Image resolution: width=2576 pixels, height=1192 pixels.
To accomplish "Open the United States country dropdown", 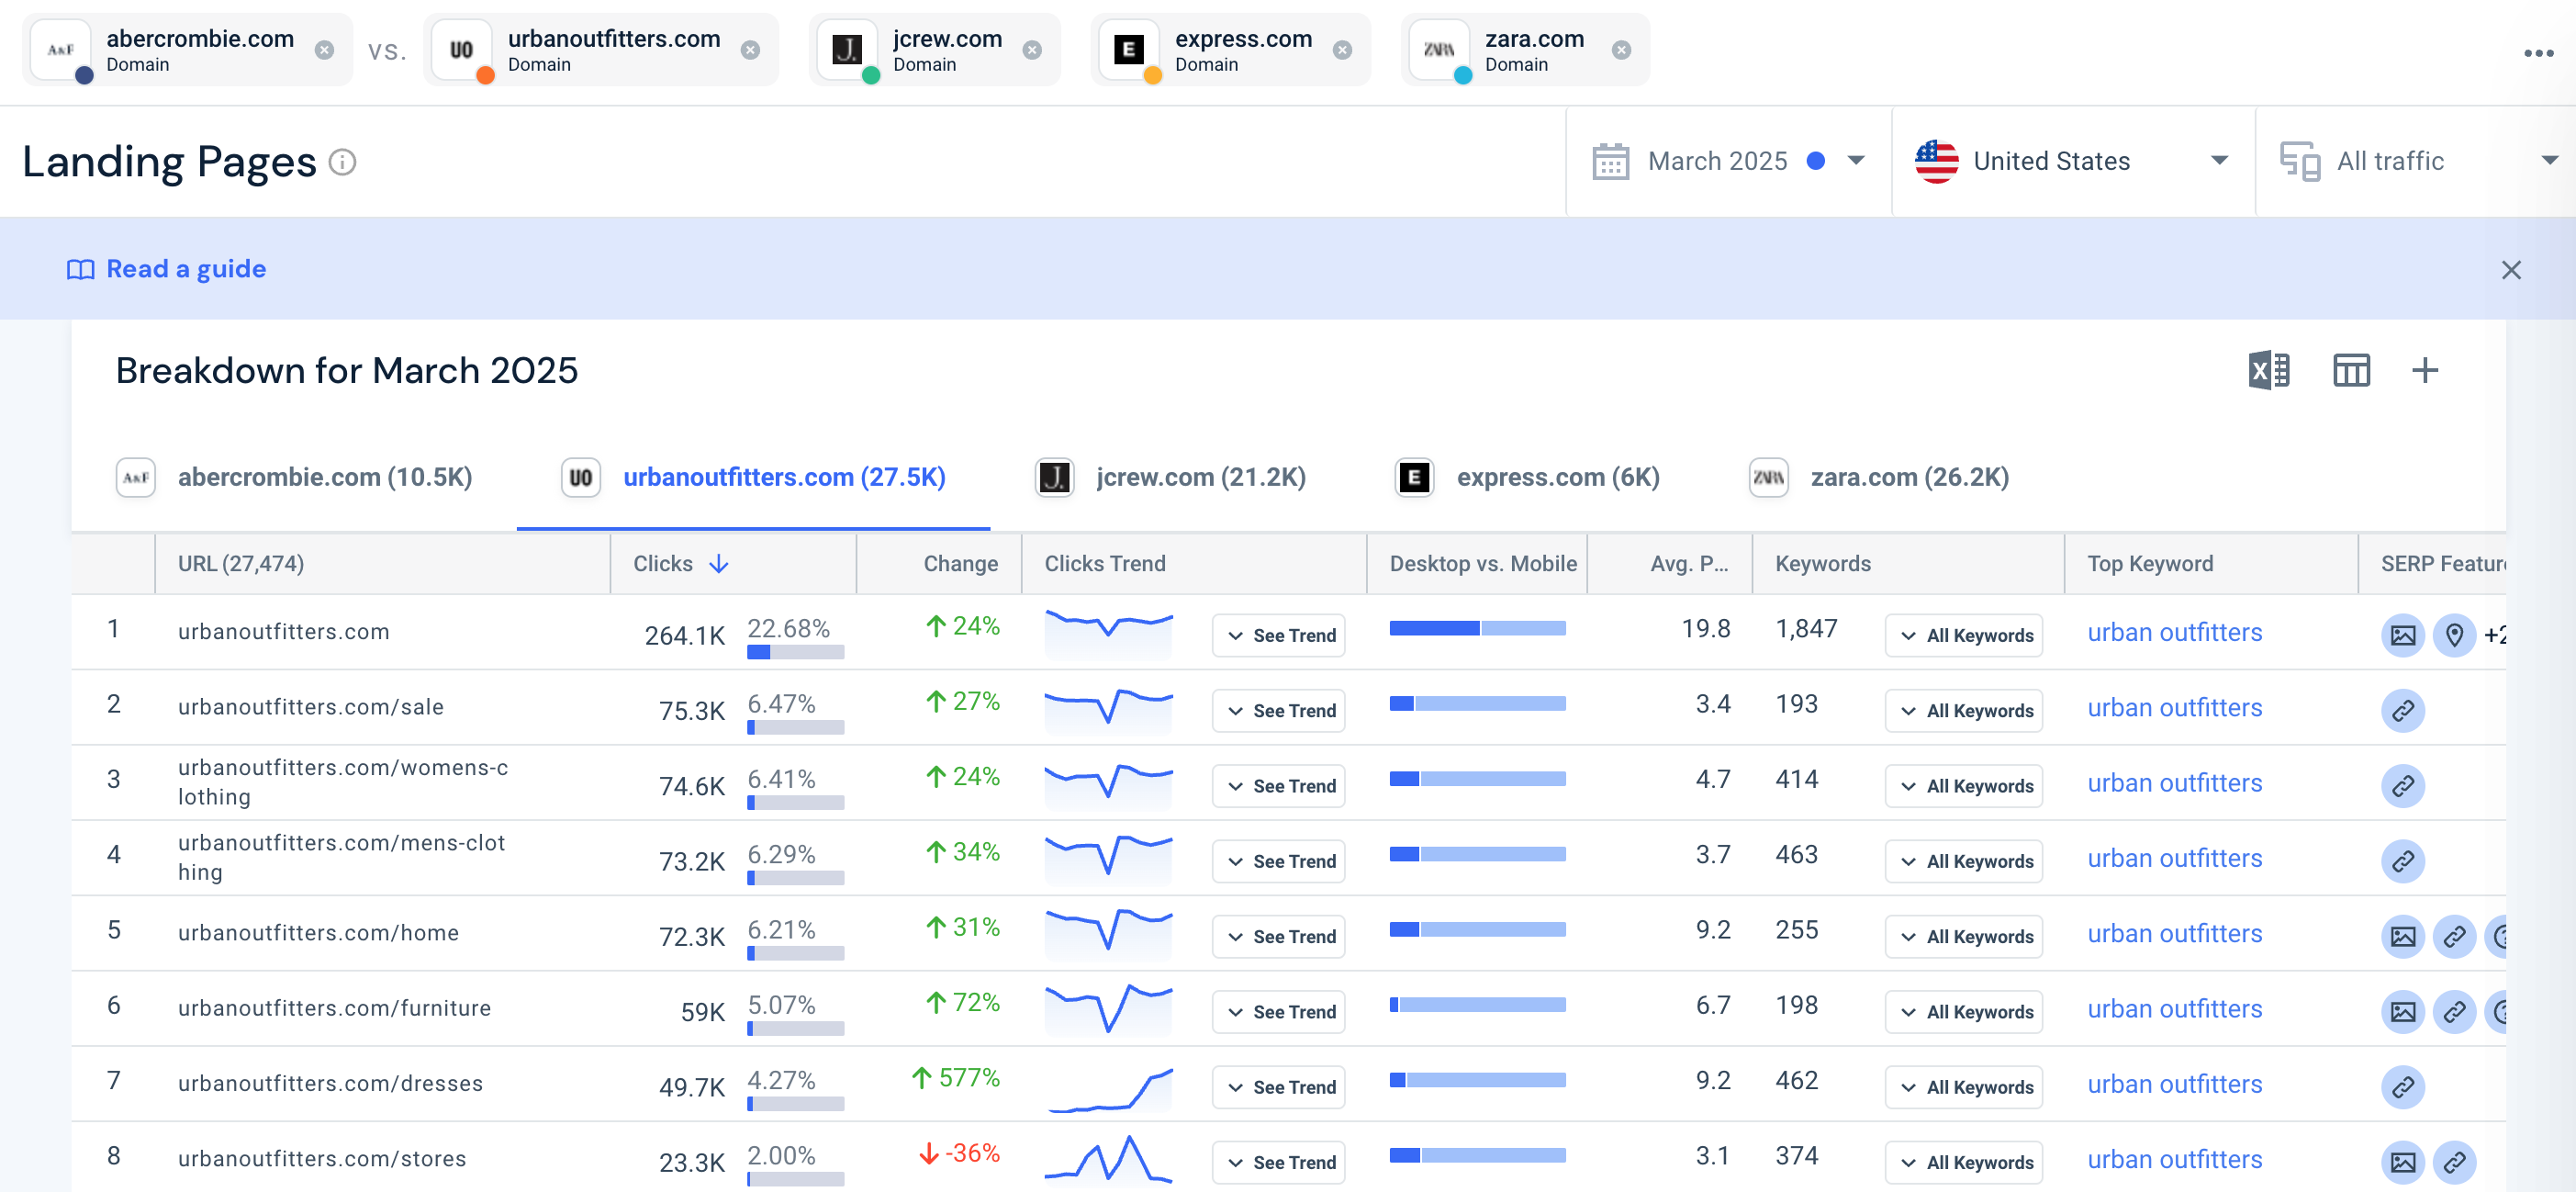I will pyautogui.click(x=2073, y=161).
